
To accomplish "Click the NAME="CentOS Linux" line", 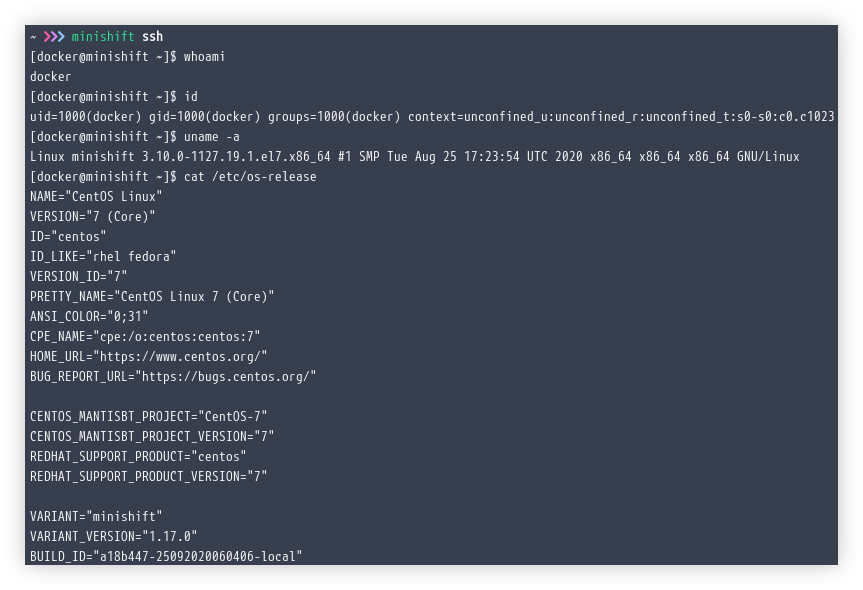I will 96,197.
